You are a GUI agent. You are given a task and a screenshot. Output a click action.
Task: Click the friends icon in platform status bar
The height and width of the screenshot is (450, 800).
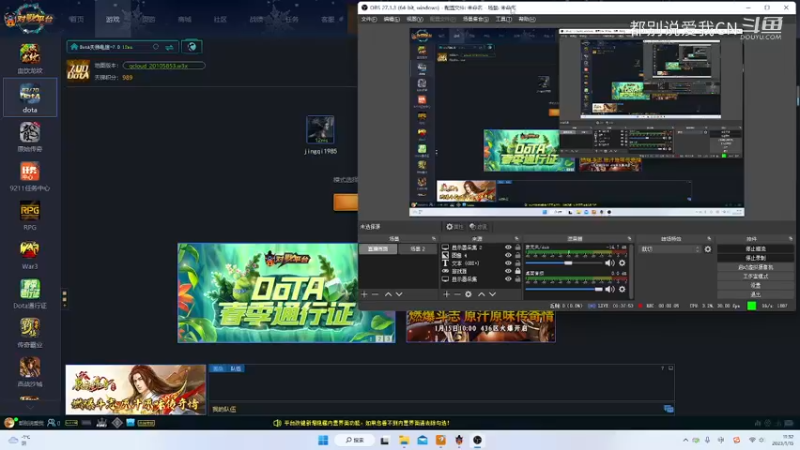click(51, 422)
